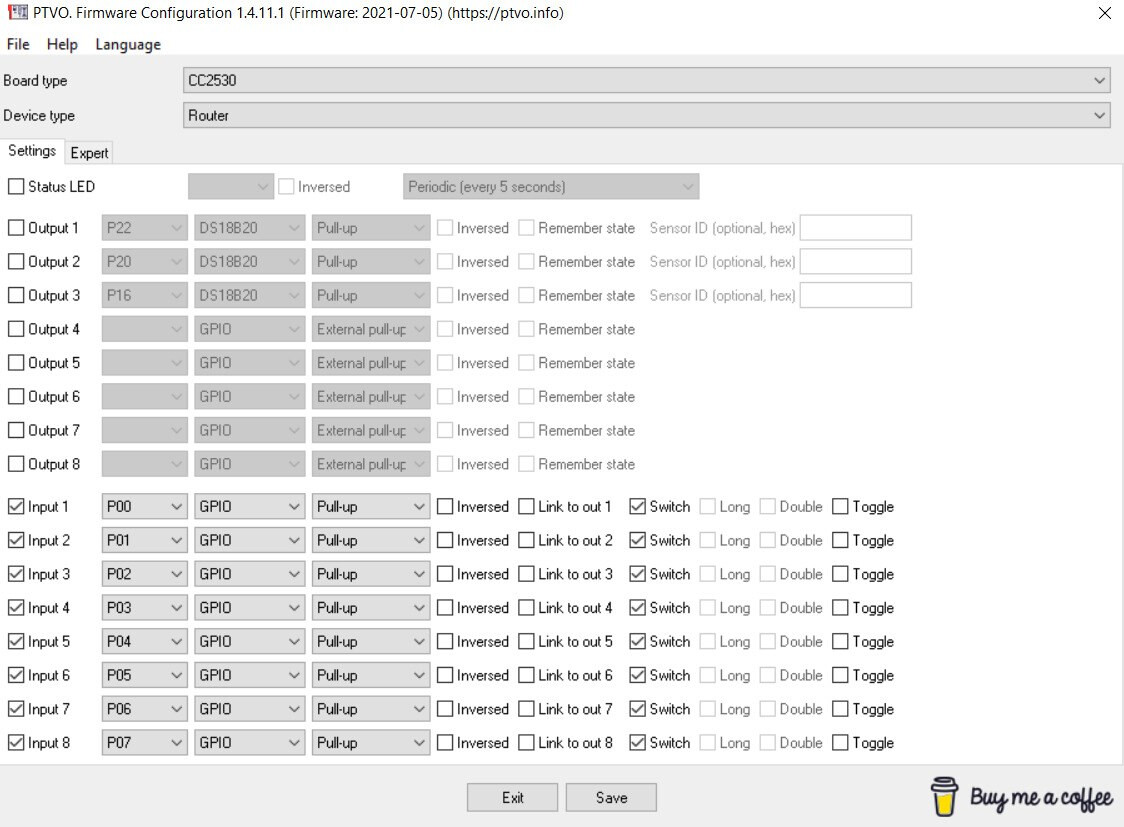This screenshot has width=1124, height=827.
Task: Click the Exit button
Action: [513, 798]
